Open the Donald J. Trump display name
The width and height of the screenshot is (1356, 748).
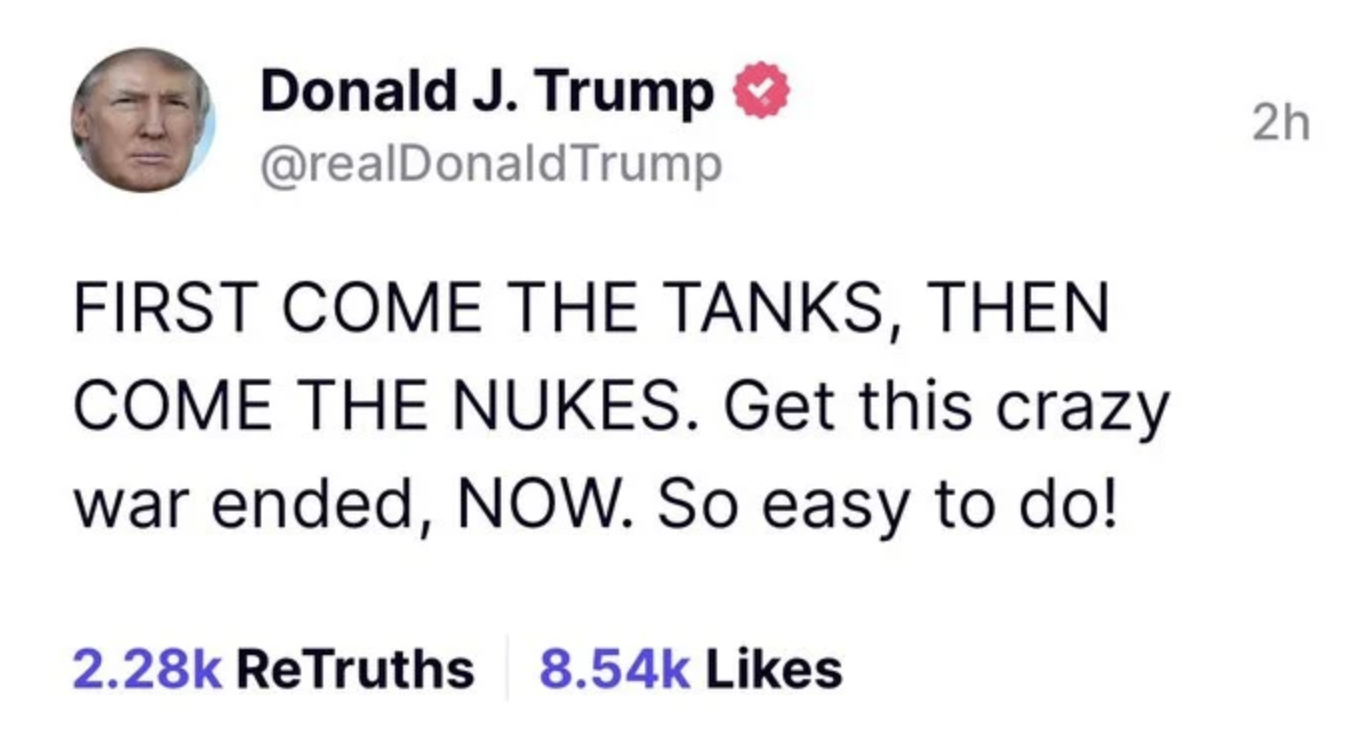487,94
